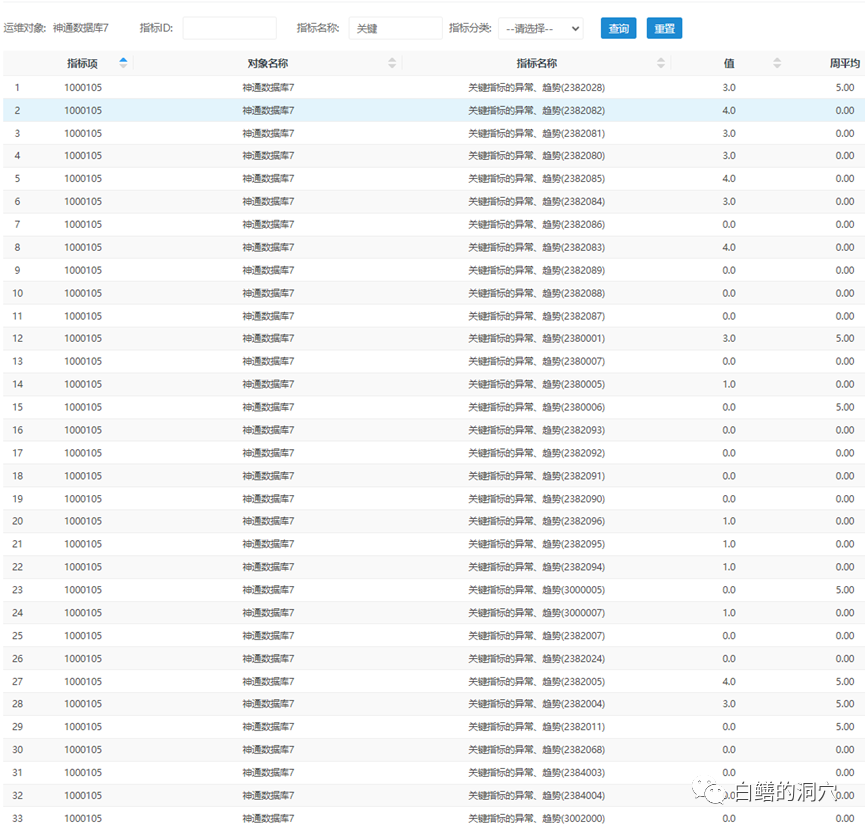Click the sort arrows for 对象名称 column
Image resolution: width=865 pixels, height=829 pixels.
pos(392,63)
